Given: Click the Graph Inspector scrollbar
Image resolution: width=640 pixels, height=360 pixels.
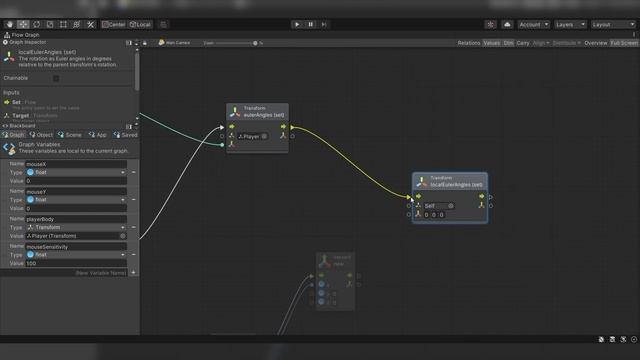Looking at the screenshot, I should [x=137, y=71].
